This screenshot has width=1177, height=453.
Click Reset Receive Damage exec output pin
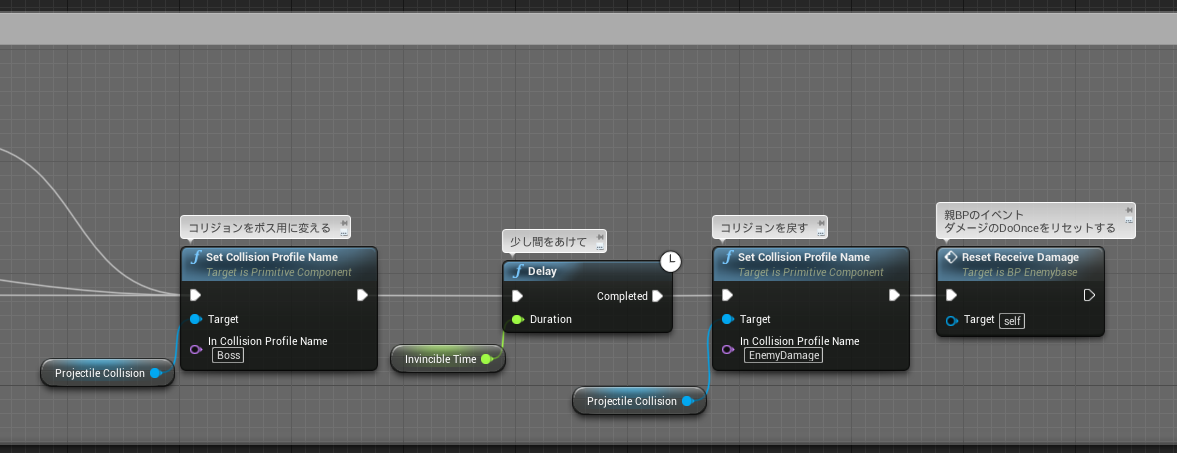click(1089, 295)
